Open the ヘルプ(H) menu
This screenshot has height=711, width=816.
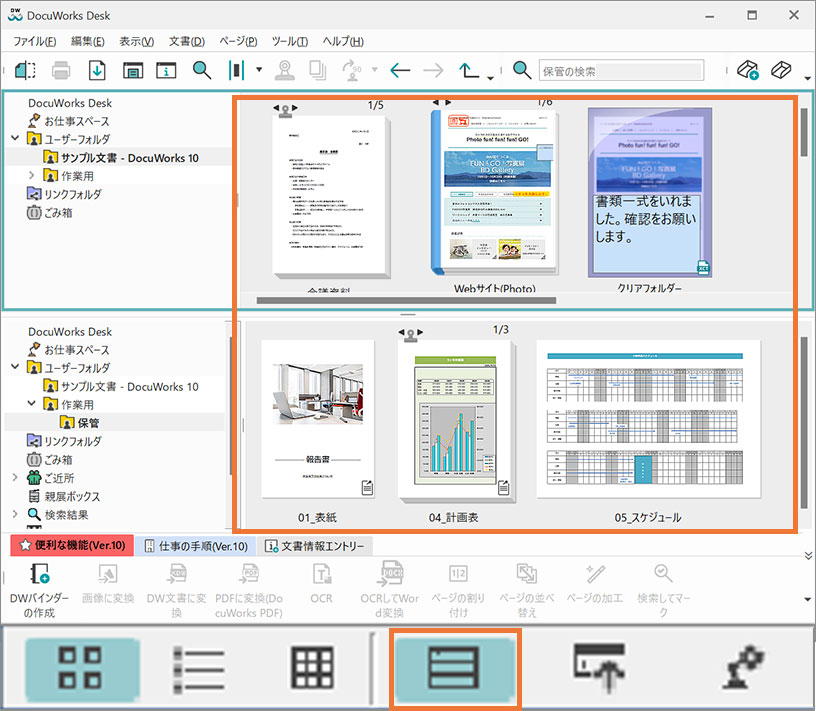pos(343,41)
